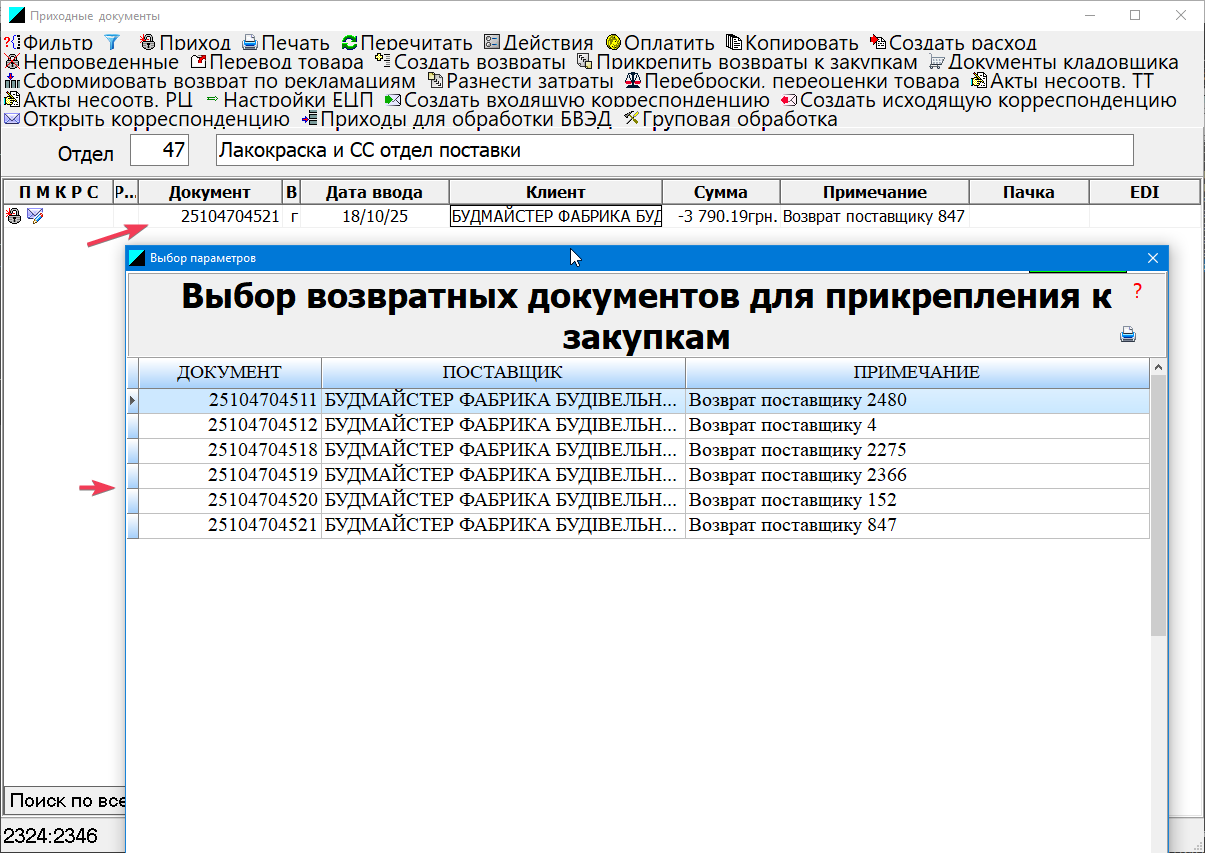
Task: Click the red question mark help icon
Action: coord(1137,292)
